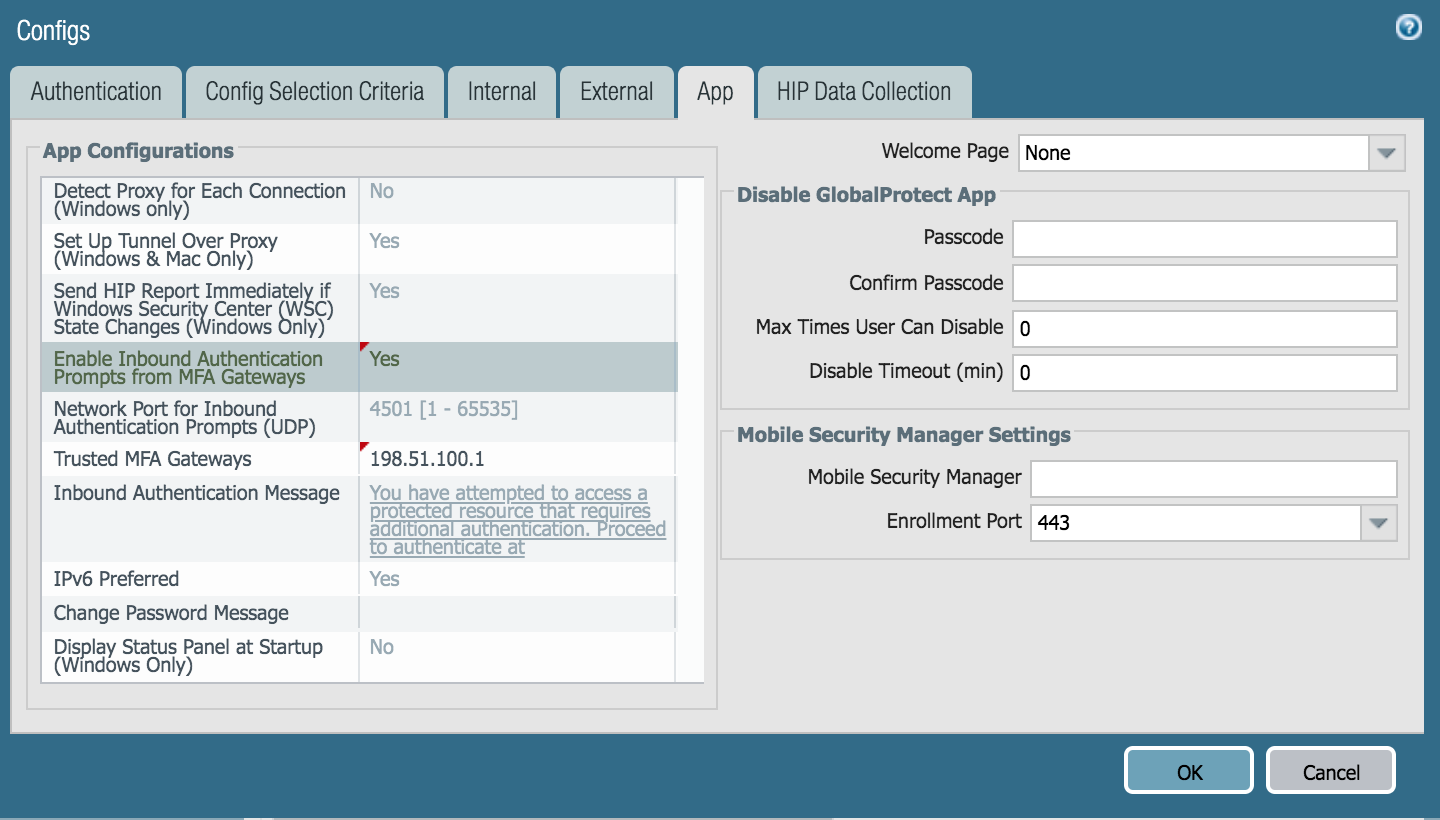Select the Disable Timeout (min) field
The image size is (1440, 820).
(1205, 372)
